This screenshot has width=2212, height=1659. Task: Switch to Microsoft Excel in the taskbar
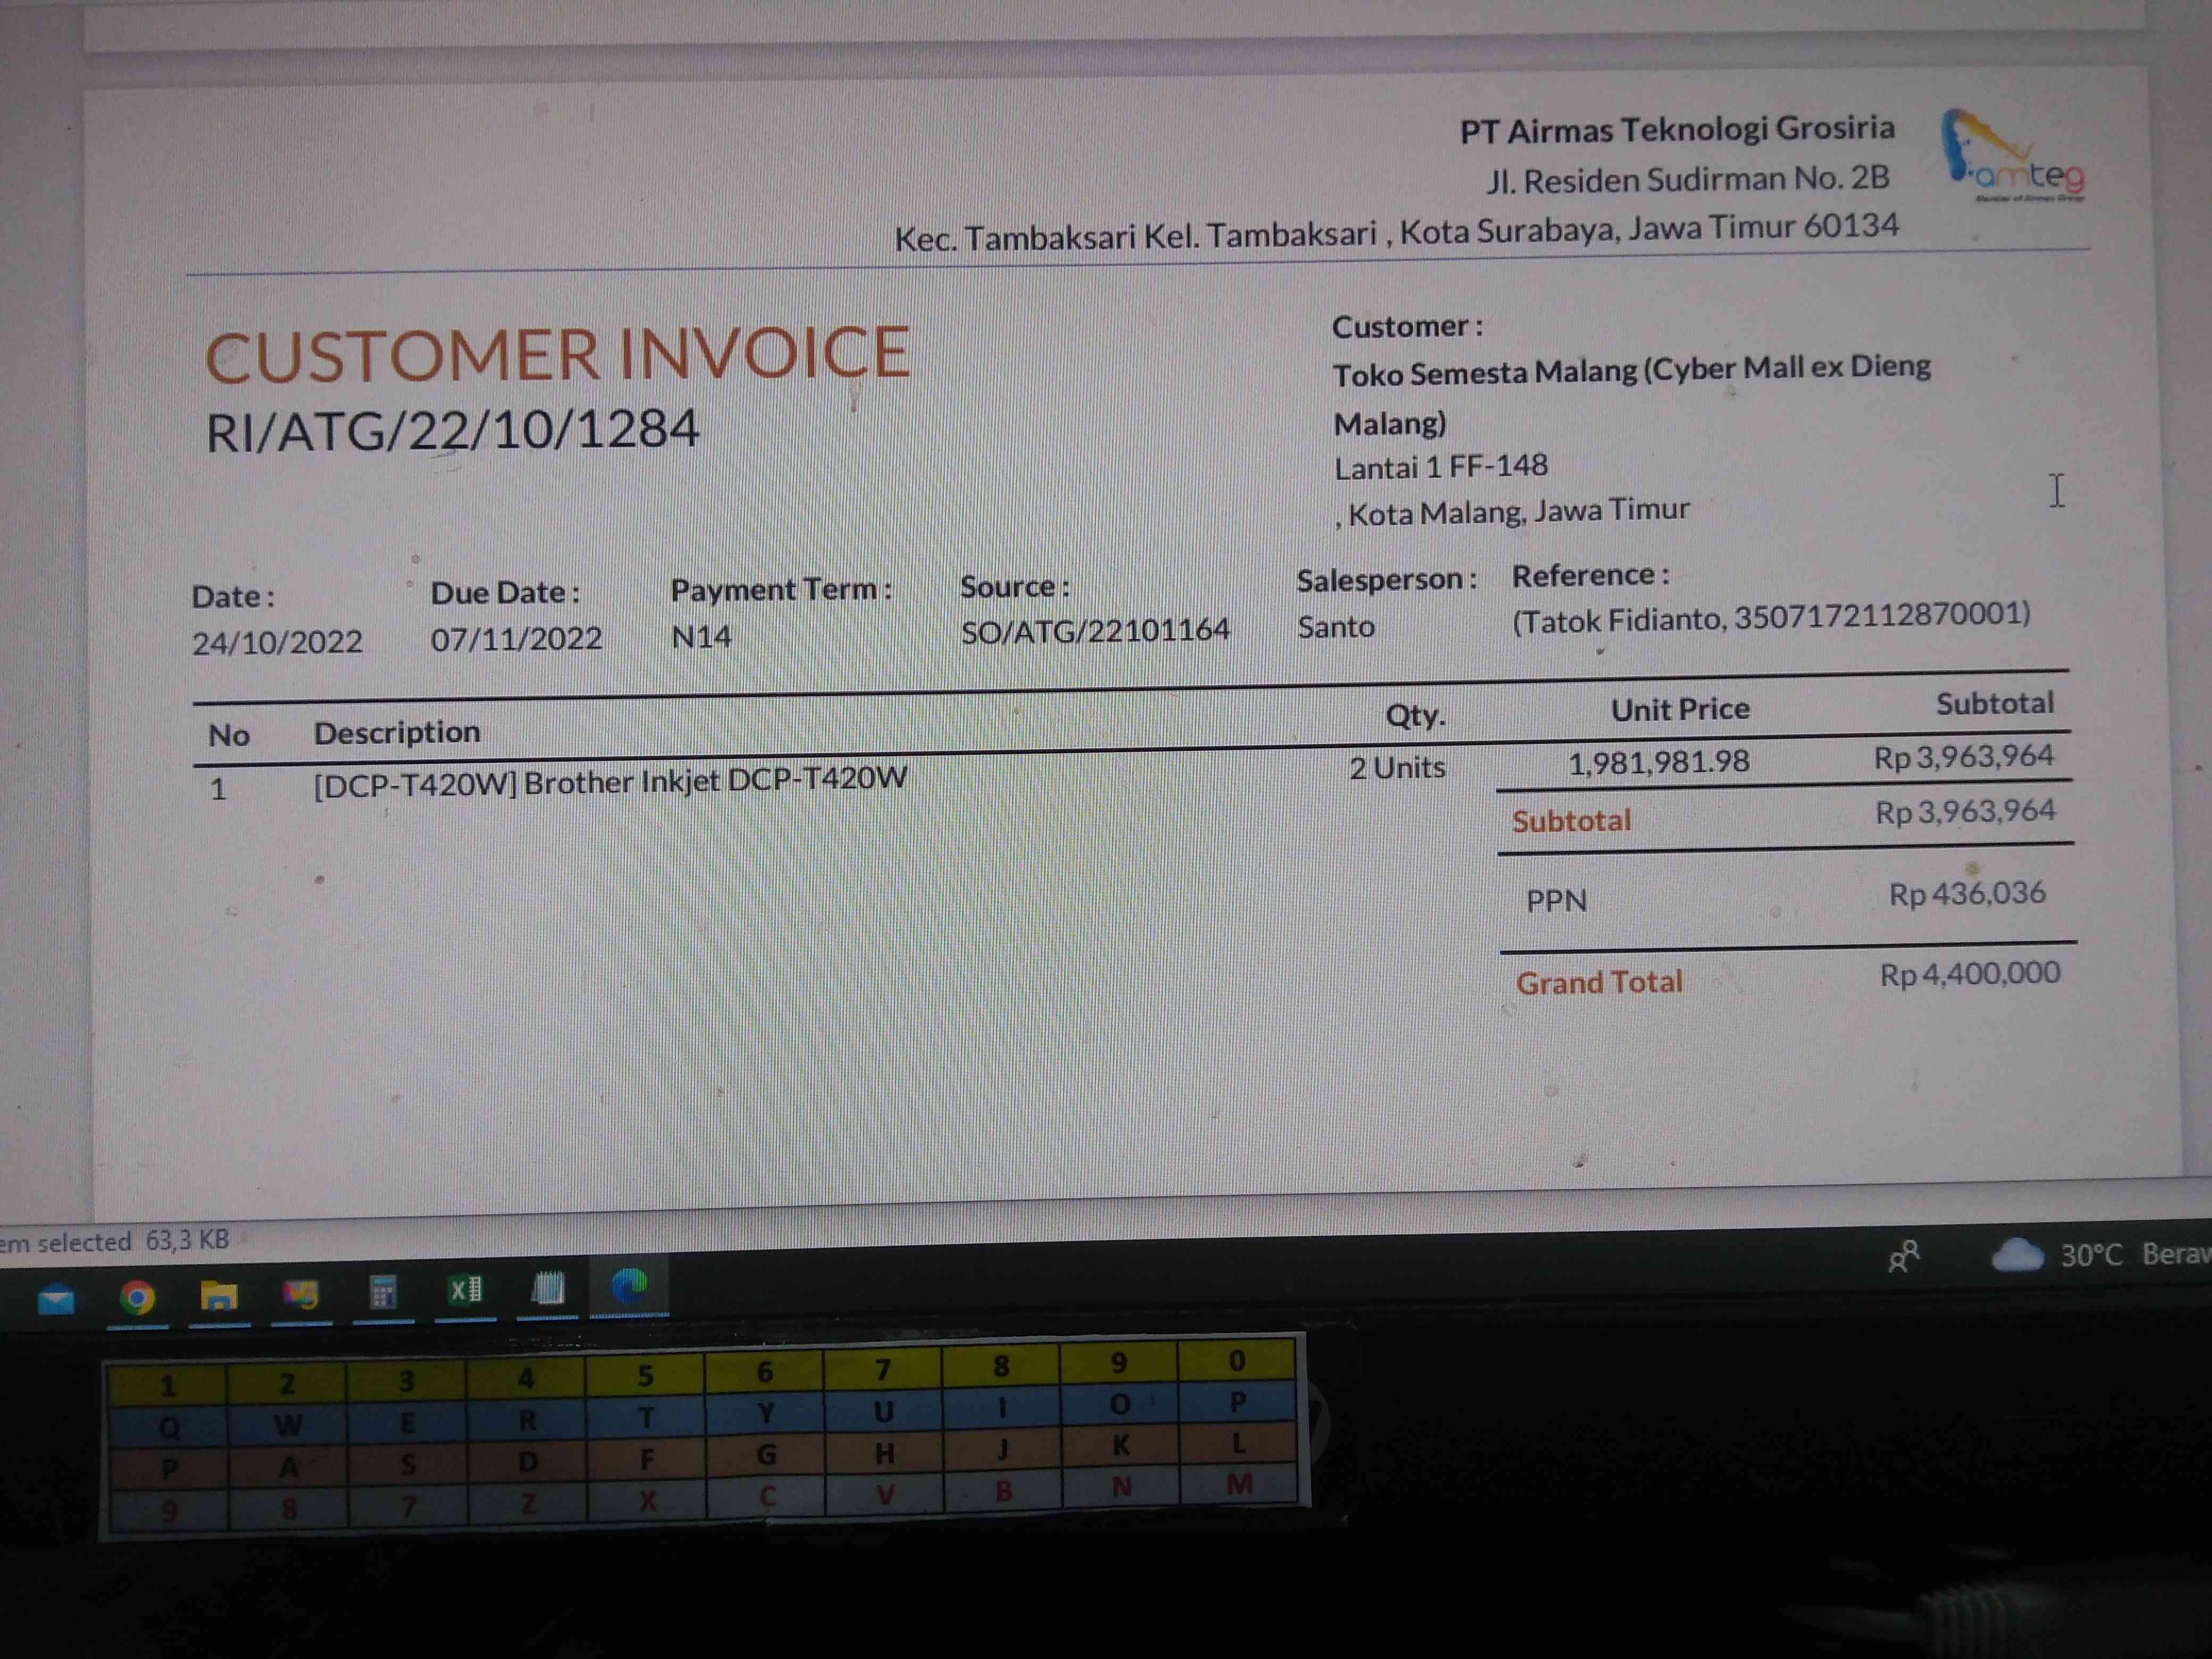[466, 1290]
